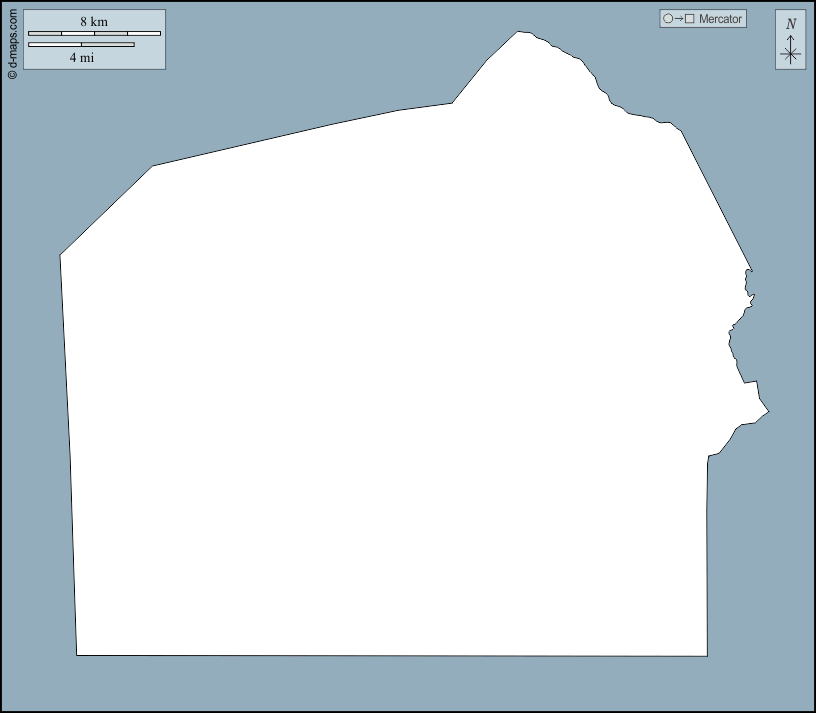Click the "8 km" scale text
Viewport: 816px width, 713px height.
(x=94, y=21)
